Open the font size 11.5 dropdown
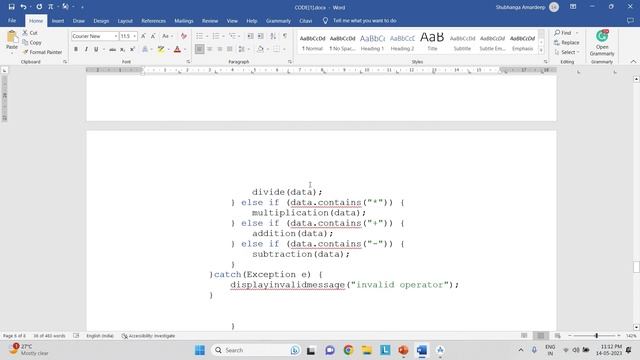This screenshot has height=360, width=640. coord(134,36)
